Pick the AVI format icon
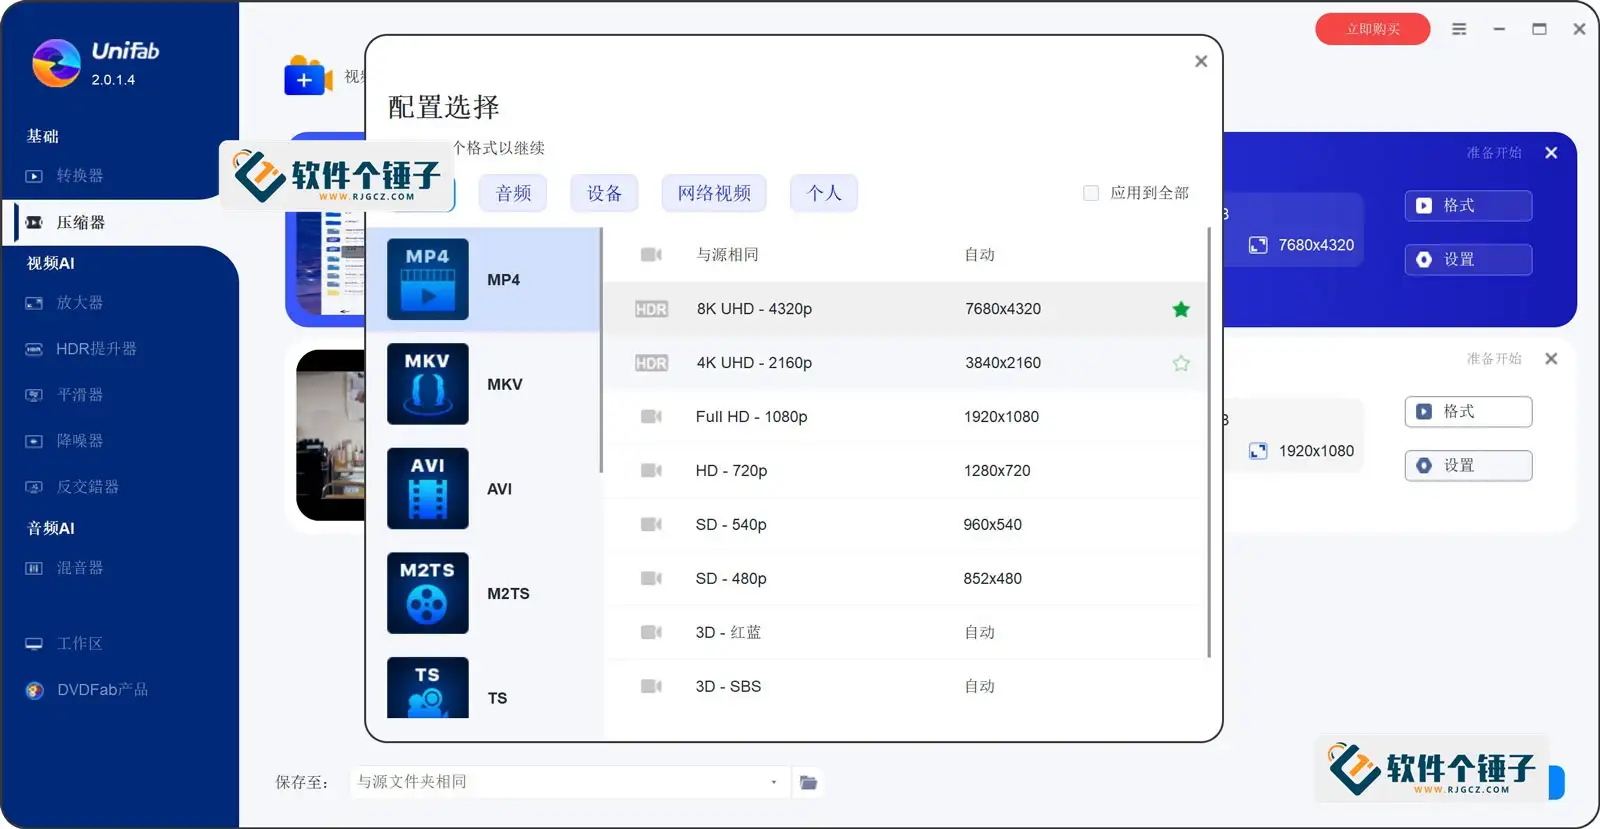1600x829 pixels. click(427, 488)
